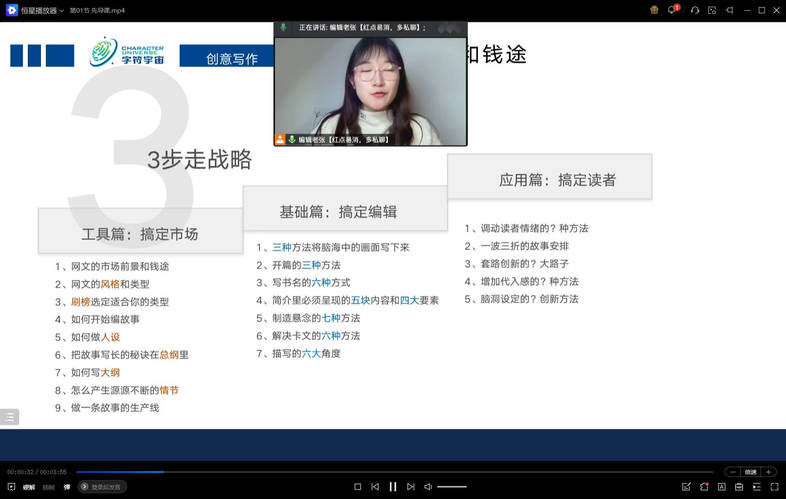Viewport: 786px width, 499px height.
Task: Click the gift box icon in title bar
Action: click(x=654, y=9)
